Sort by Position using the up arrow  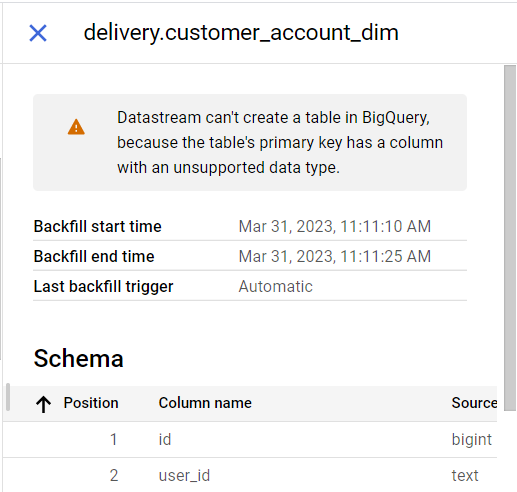point(43,404)
